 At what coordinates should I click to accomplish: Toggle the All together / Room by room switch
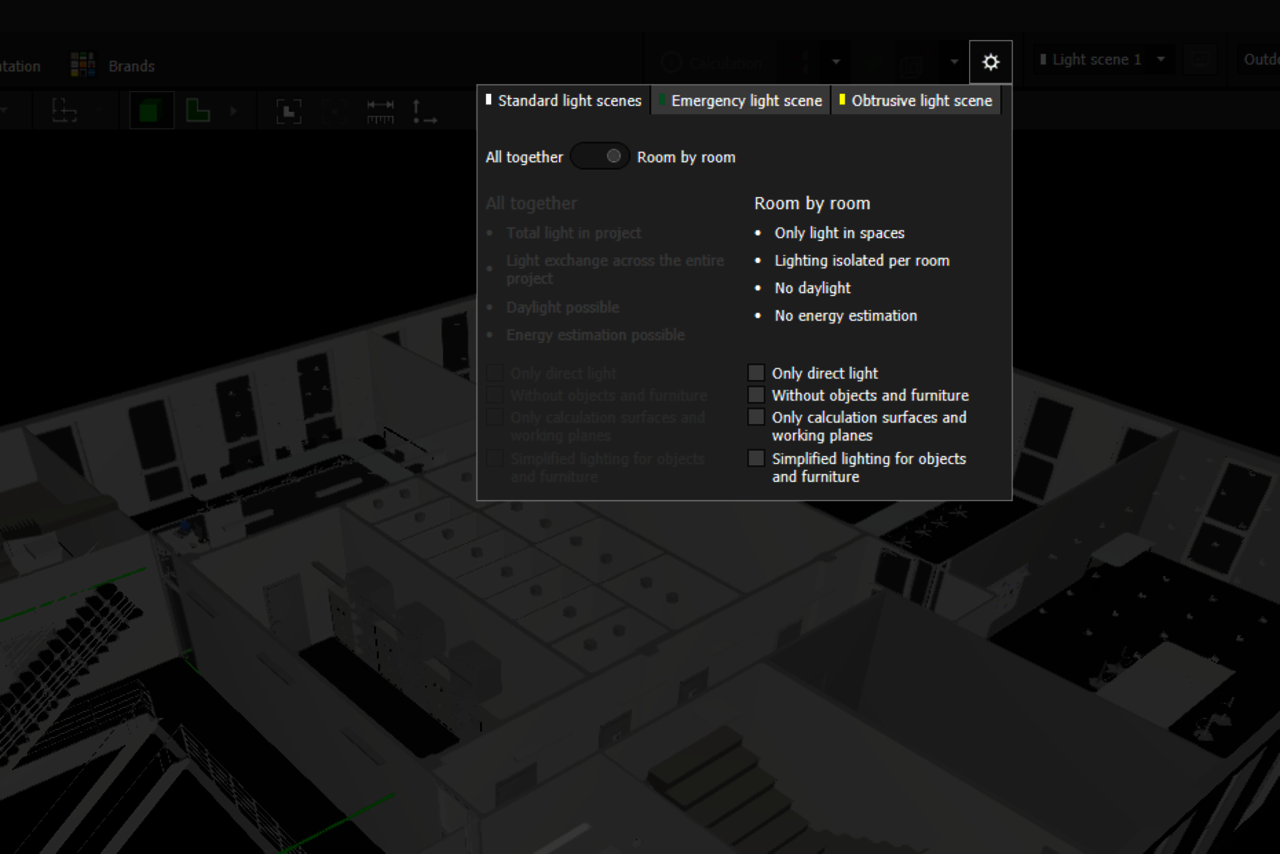tap(600, 157)
